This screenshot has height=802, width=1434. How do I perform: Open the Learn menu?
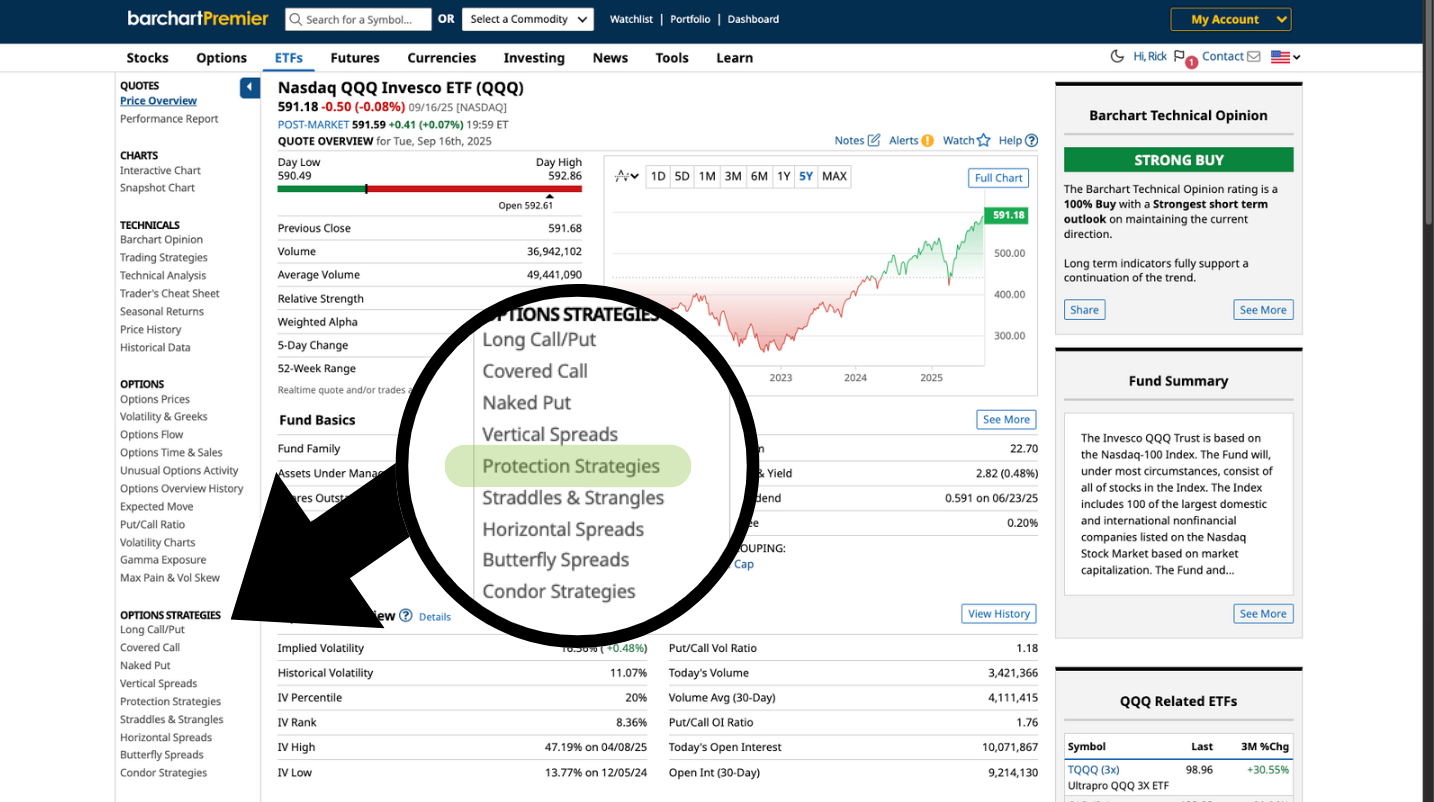click(735, 58)
